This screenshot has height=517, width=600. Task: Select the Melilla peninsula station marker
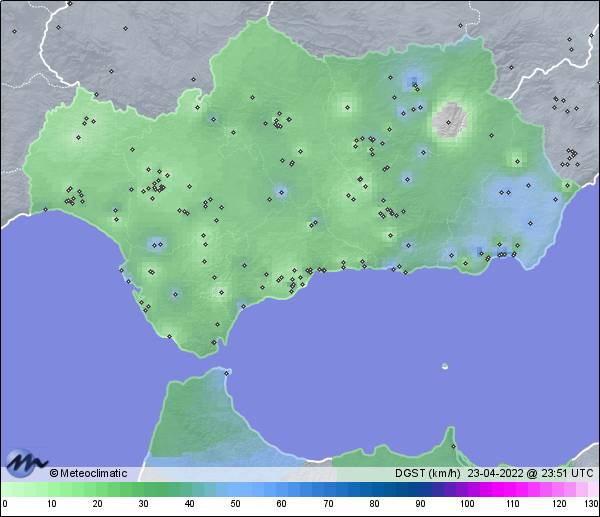453,446
